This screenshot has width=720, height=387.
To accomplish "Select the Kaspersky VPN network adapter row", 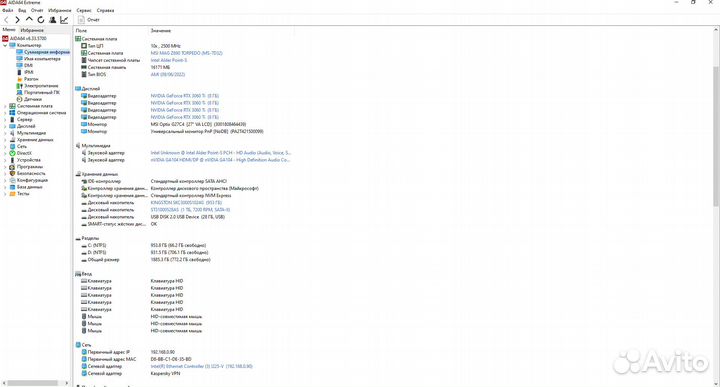I will 130,374.
